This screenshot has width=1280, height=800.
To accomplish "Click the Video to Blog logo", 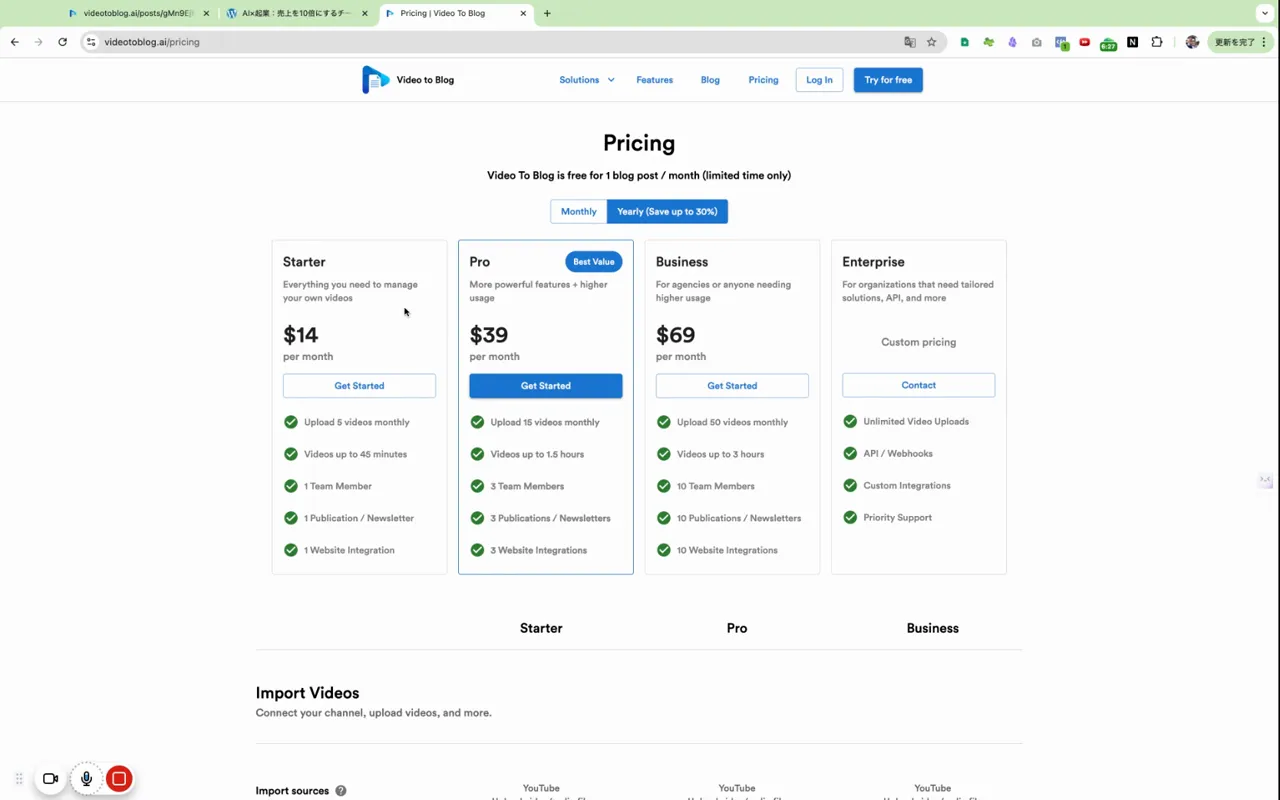I will (x=408, y=80).
